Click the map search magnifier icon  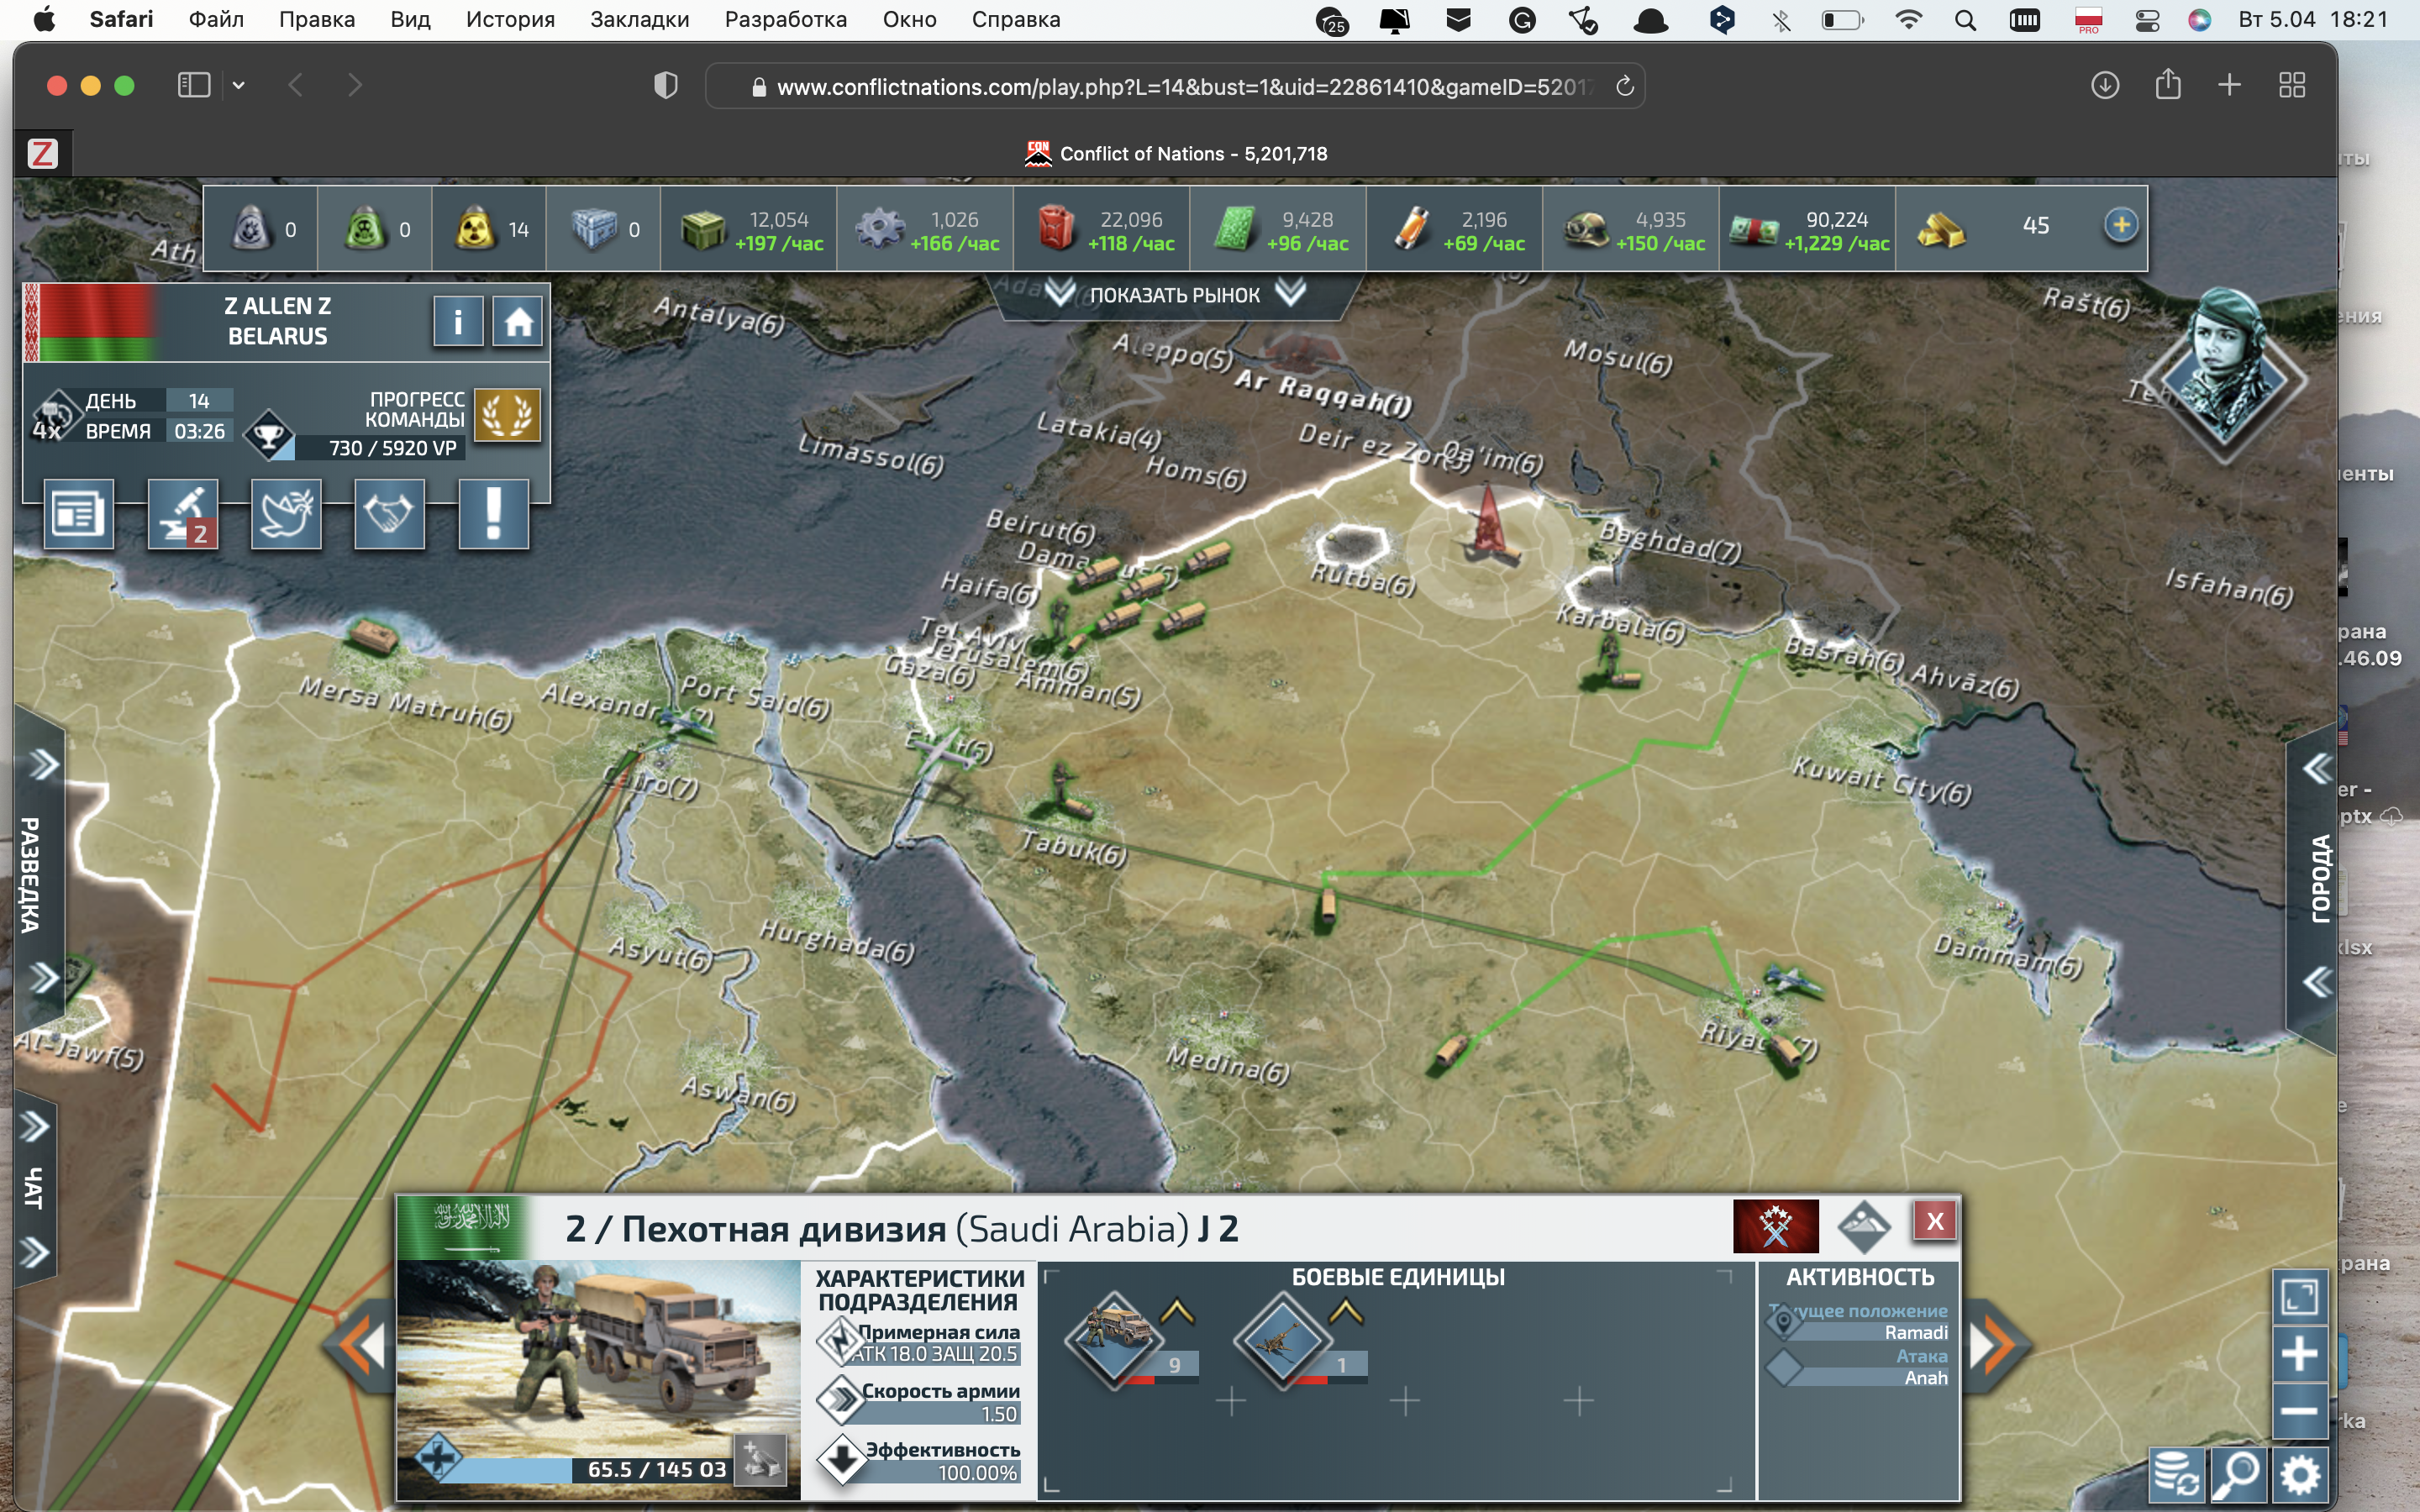(x=2238, y=1474)
